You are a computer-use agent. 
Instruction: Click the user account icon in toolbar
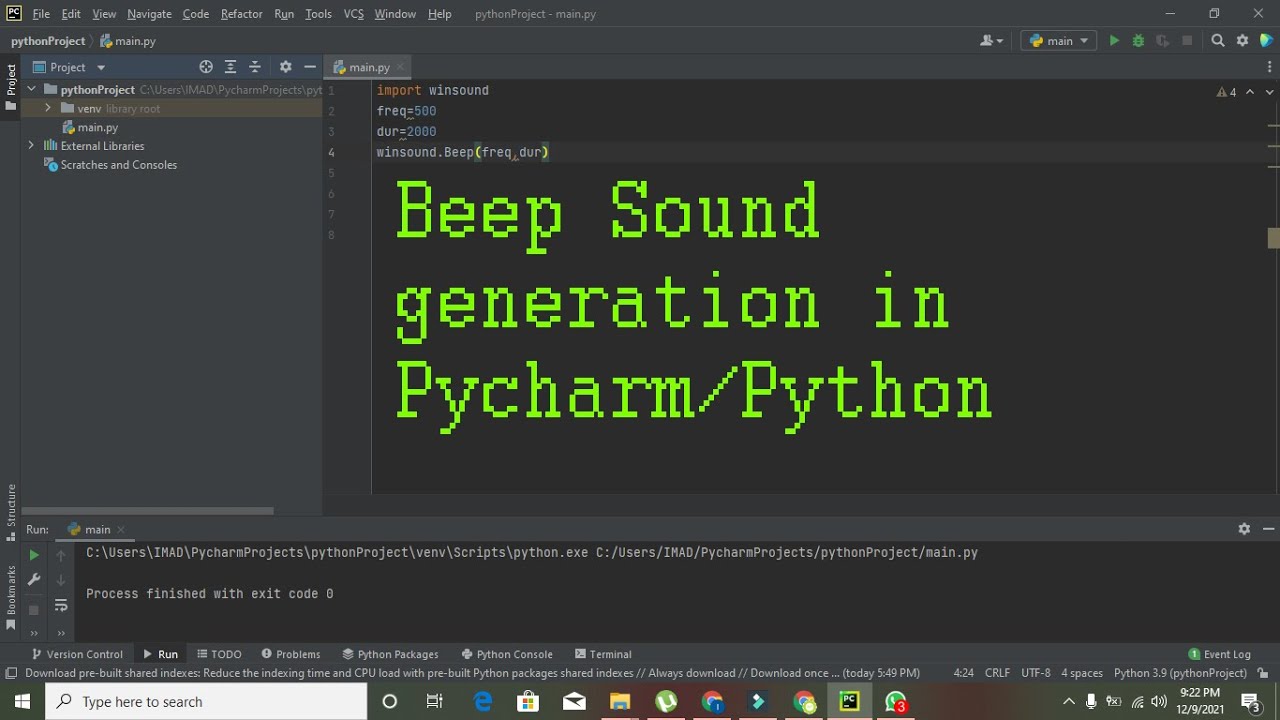pos(991,41)
